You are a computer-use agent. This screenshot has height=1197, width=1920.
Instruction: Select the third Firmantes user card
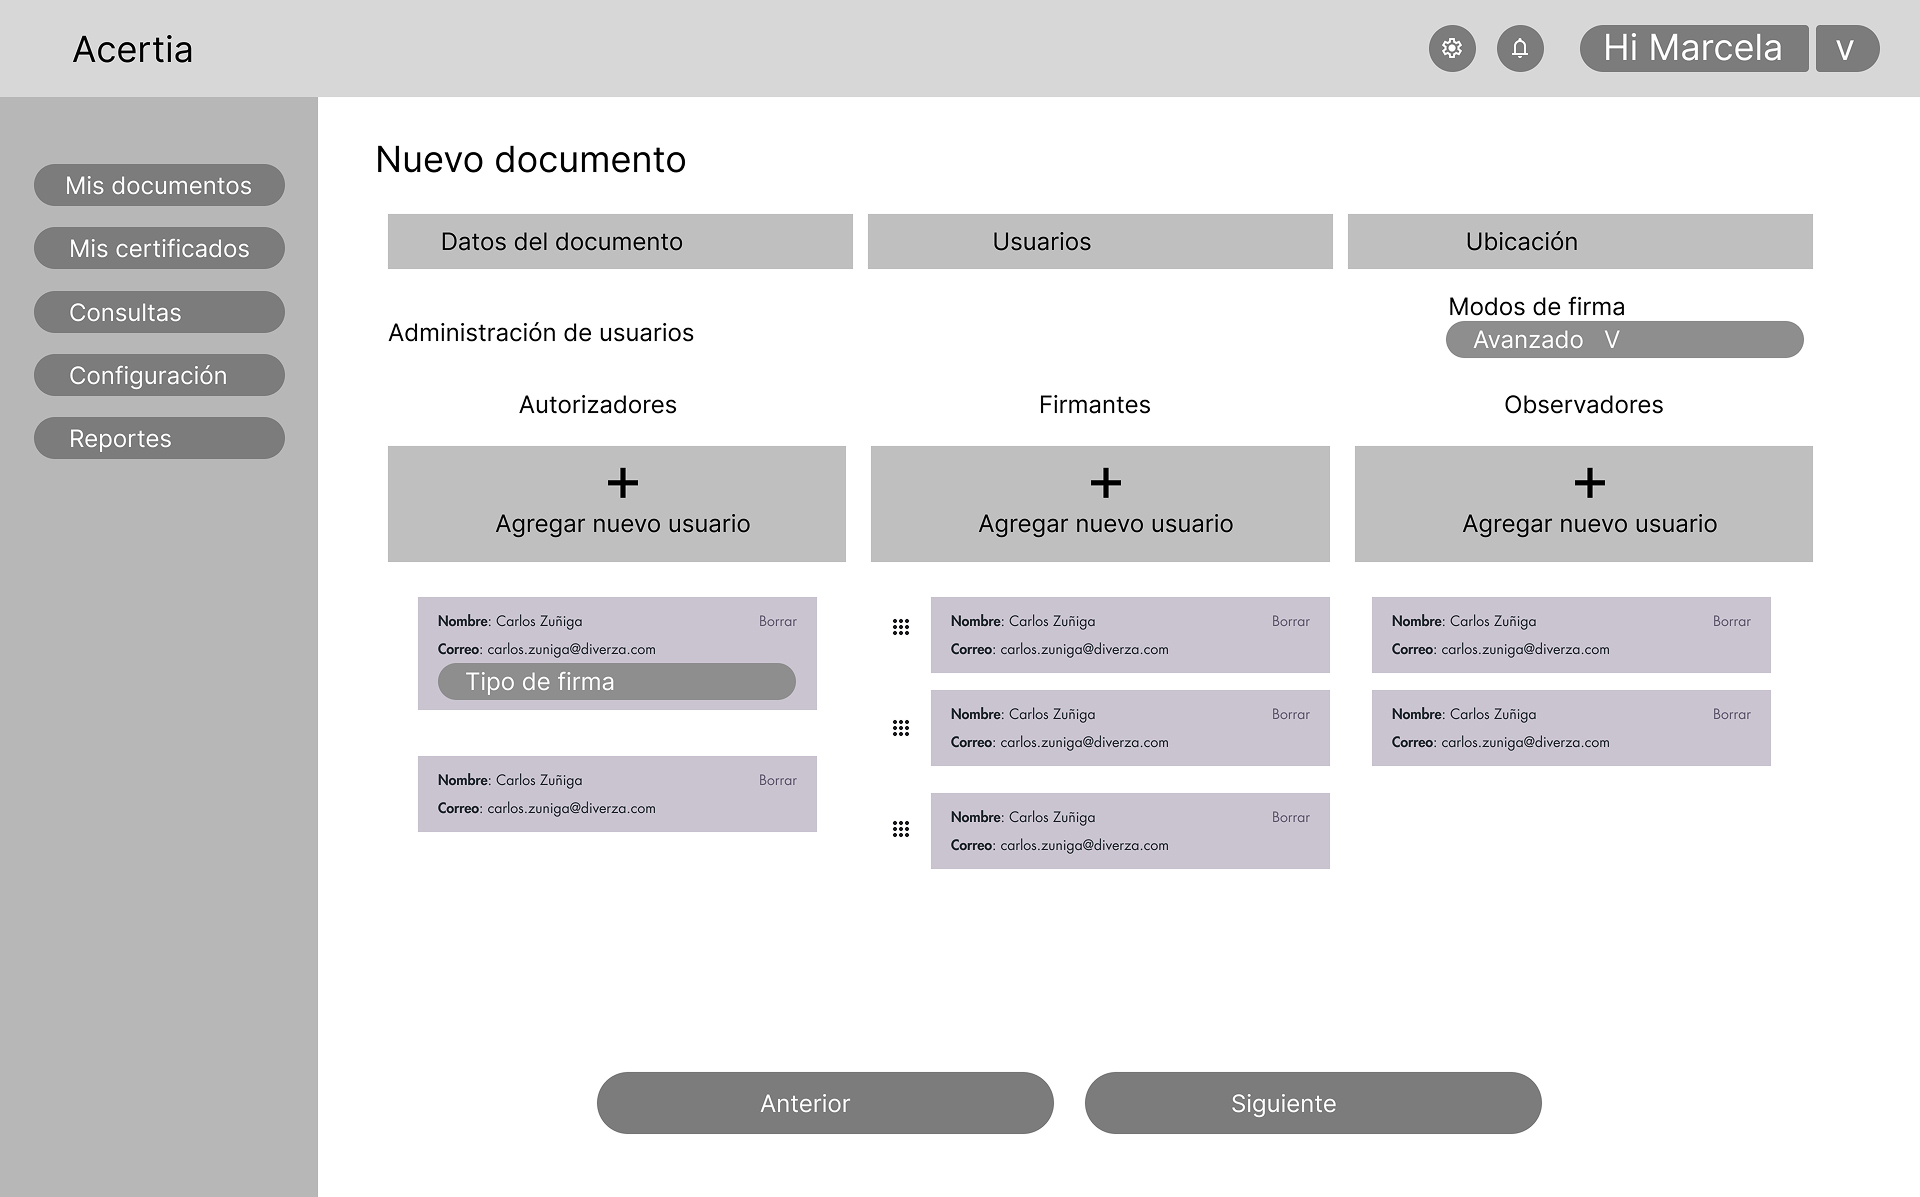pos(1130,831)
